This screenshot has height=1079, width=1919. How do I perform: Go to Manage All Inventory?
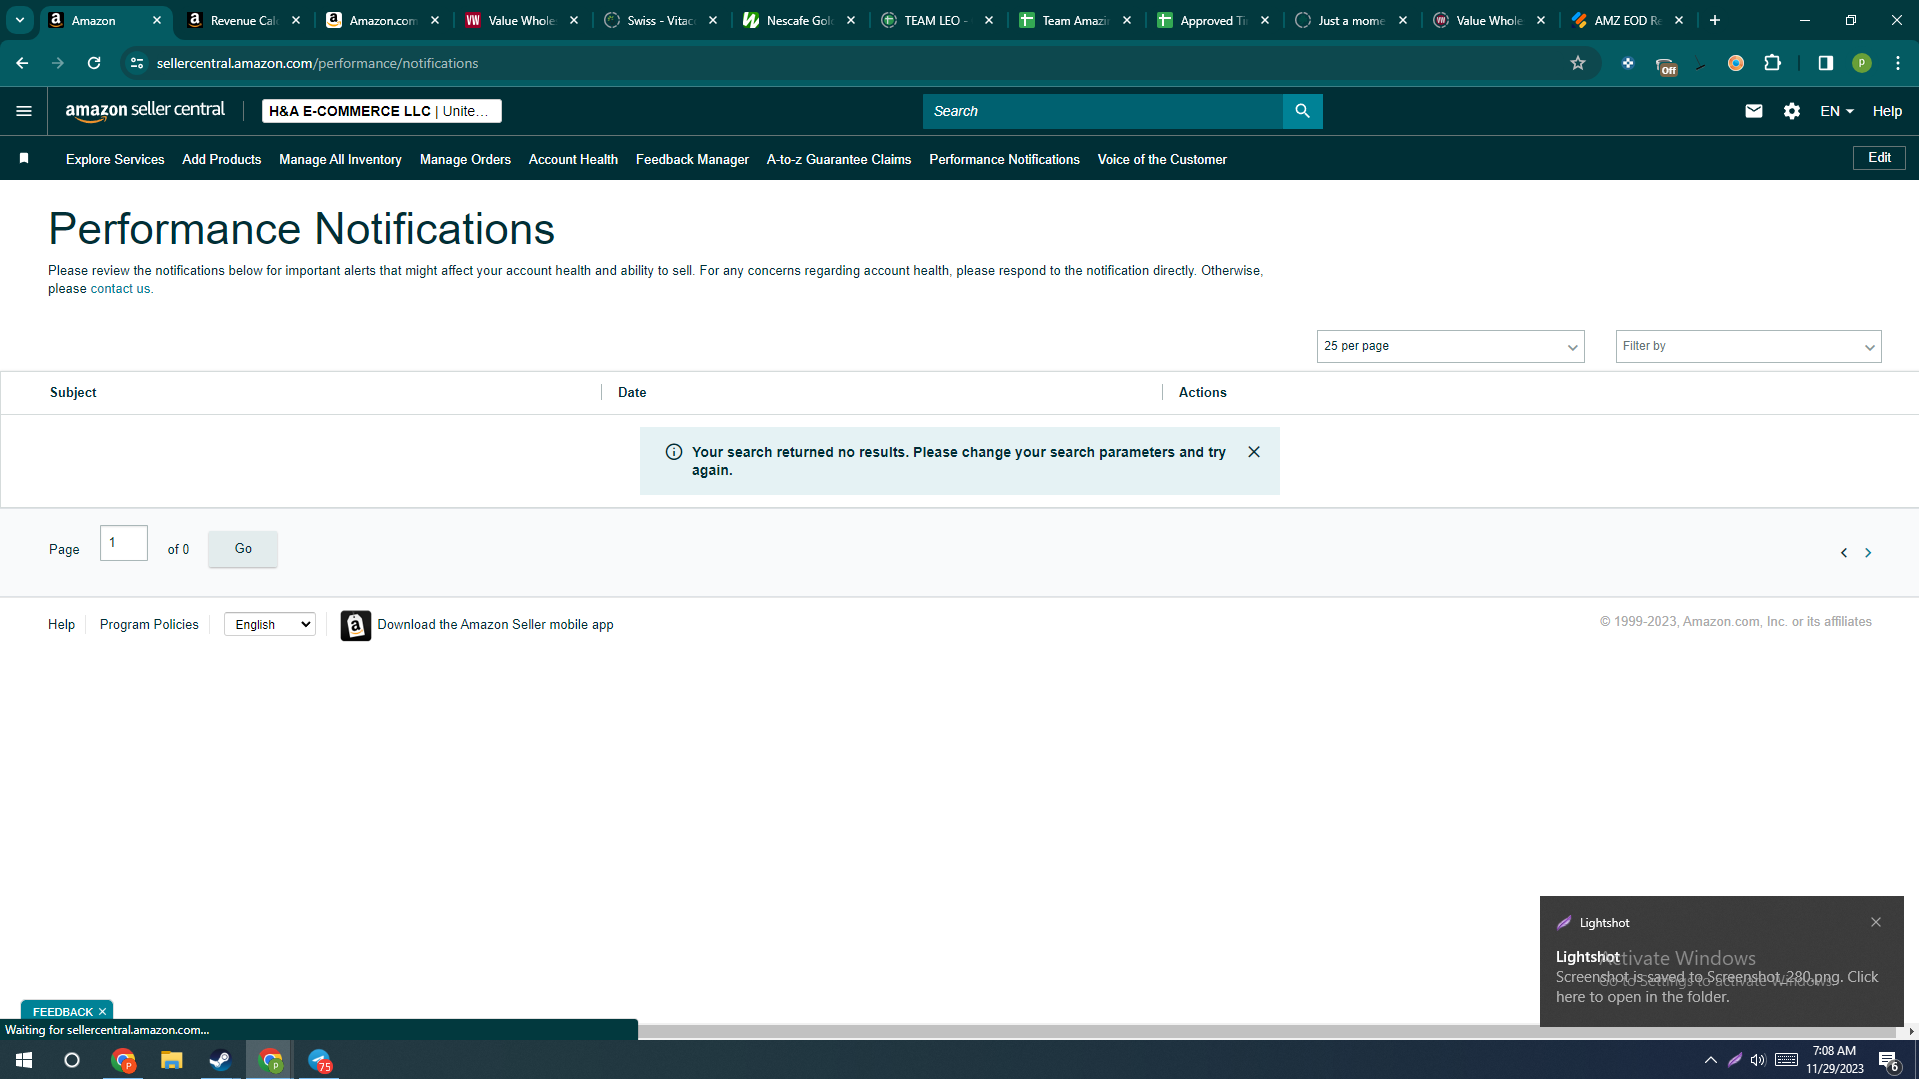coord(340,159)
